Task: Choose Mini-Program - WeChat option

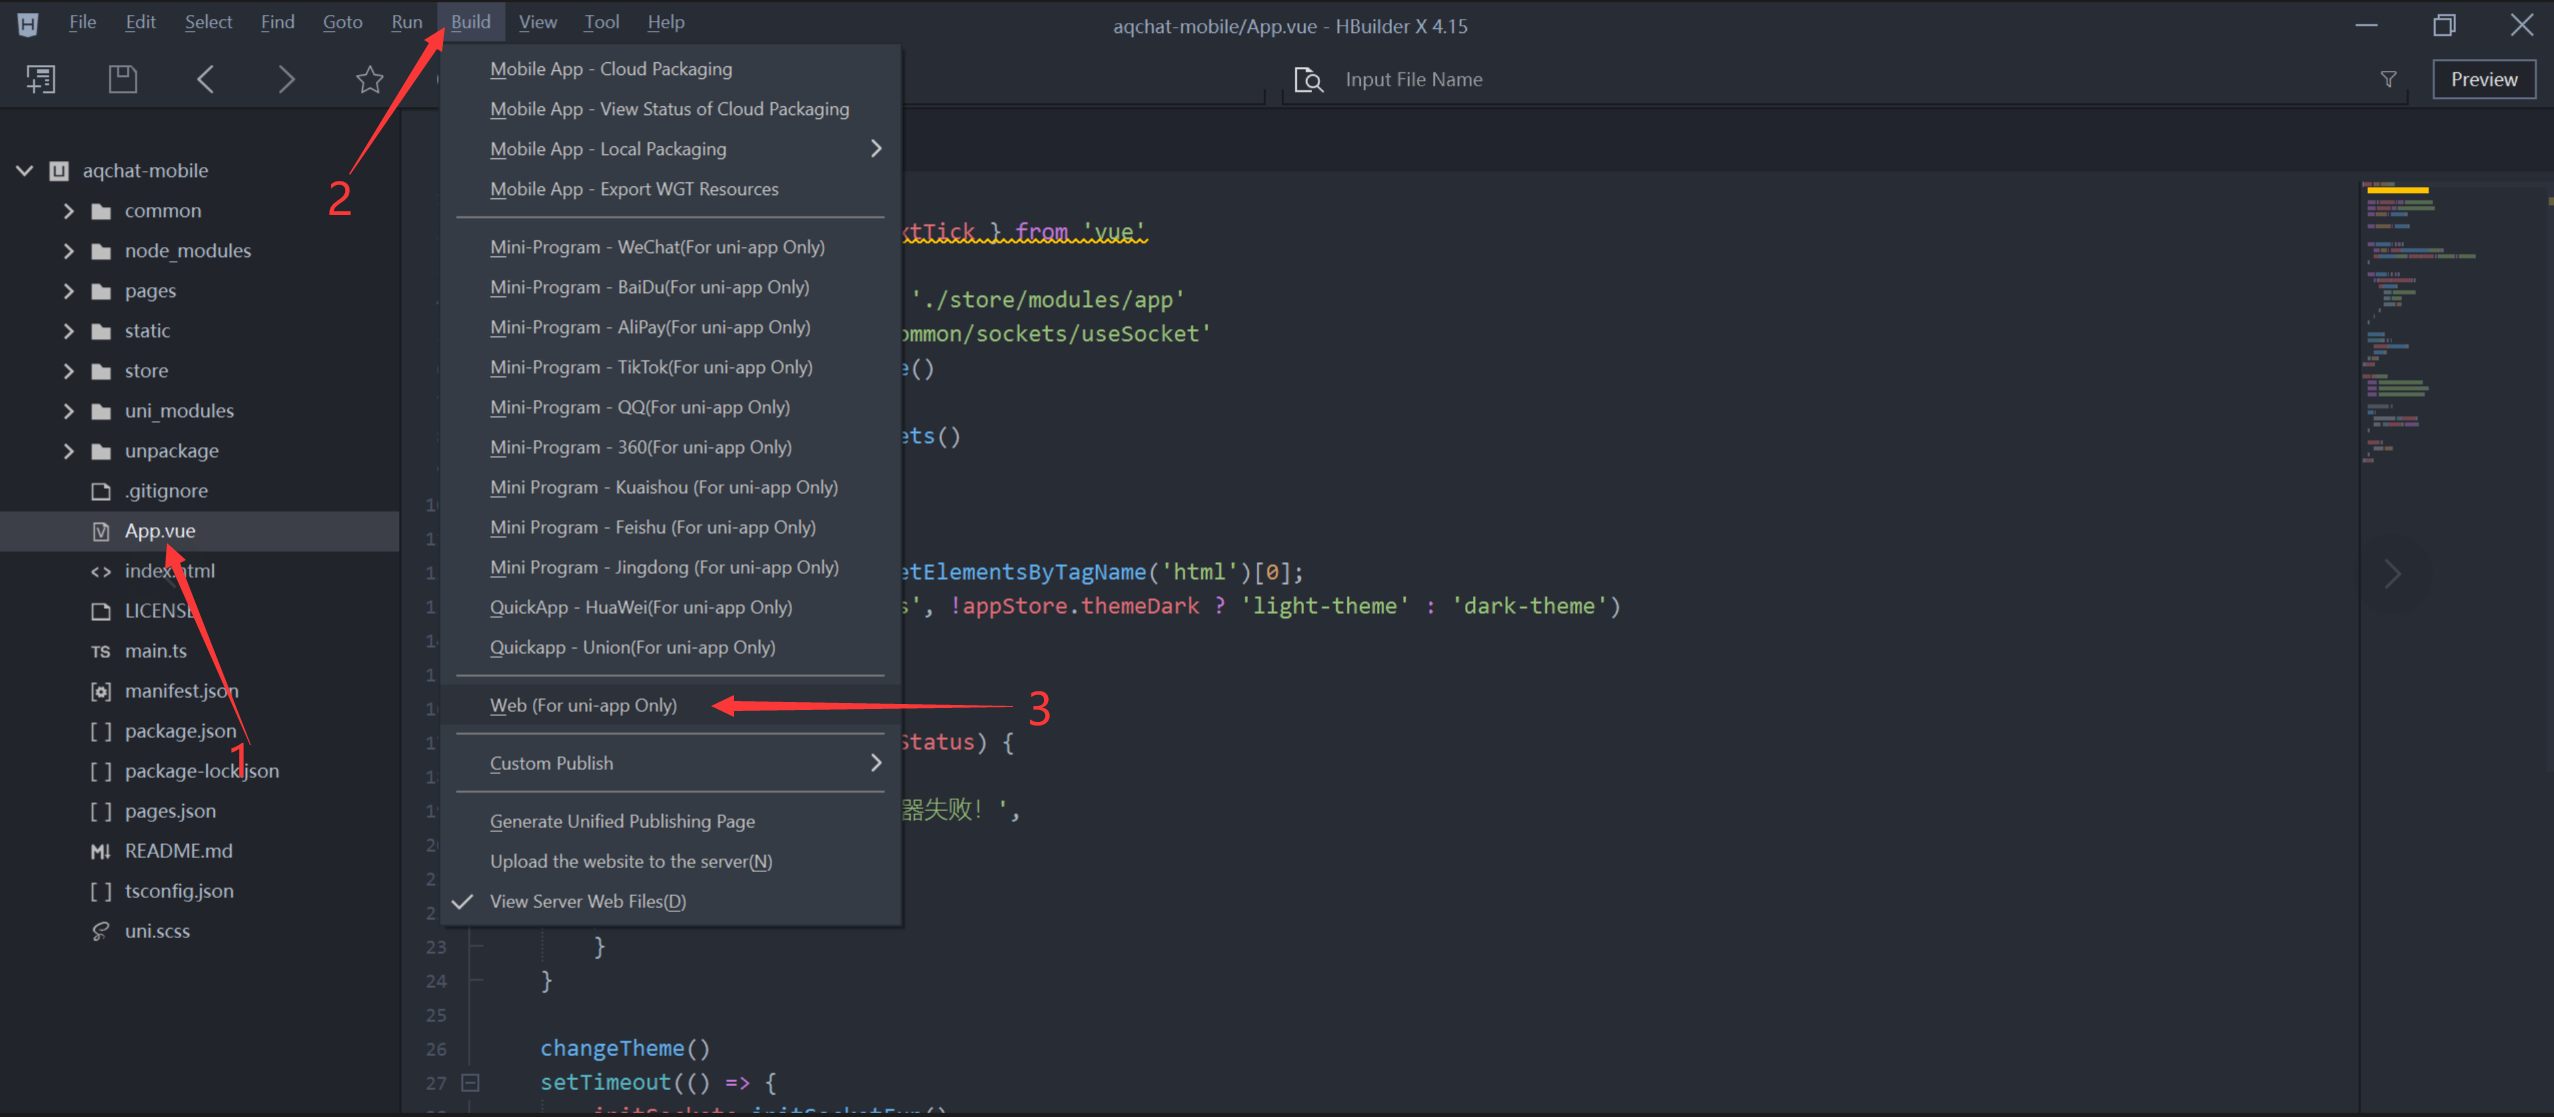Action: 671,247
